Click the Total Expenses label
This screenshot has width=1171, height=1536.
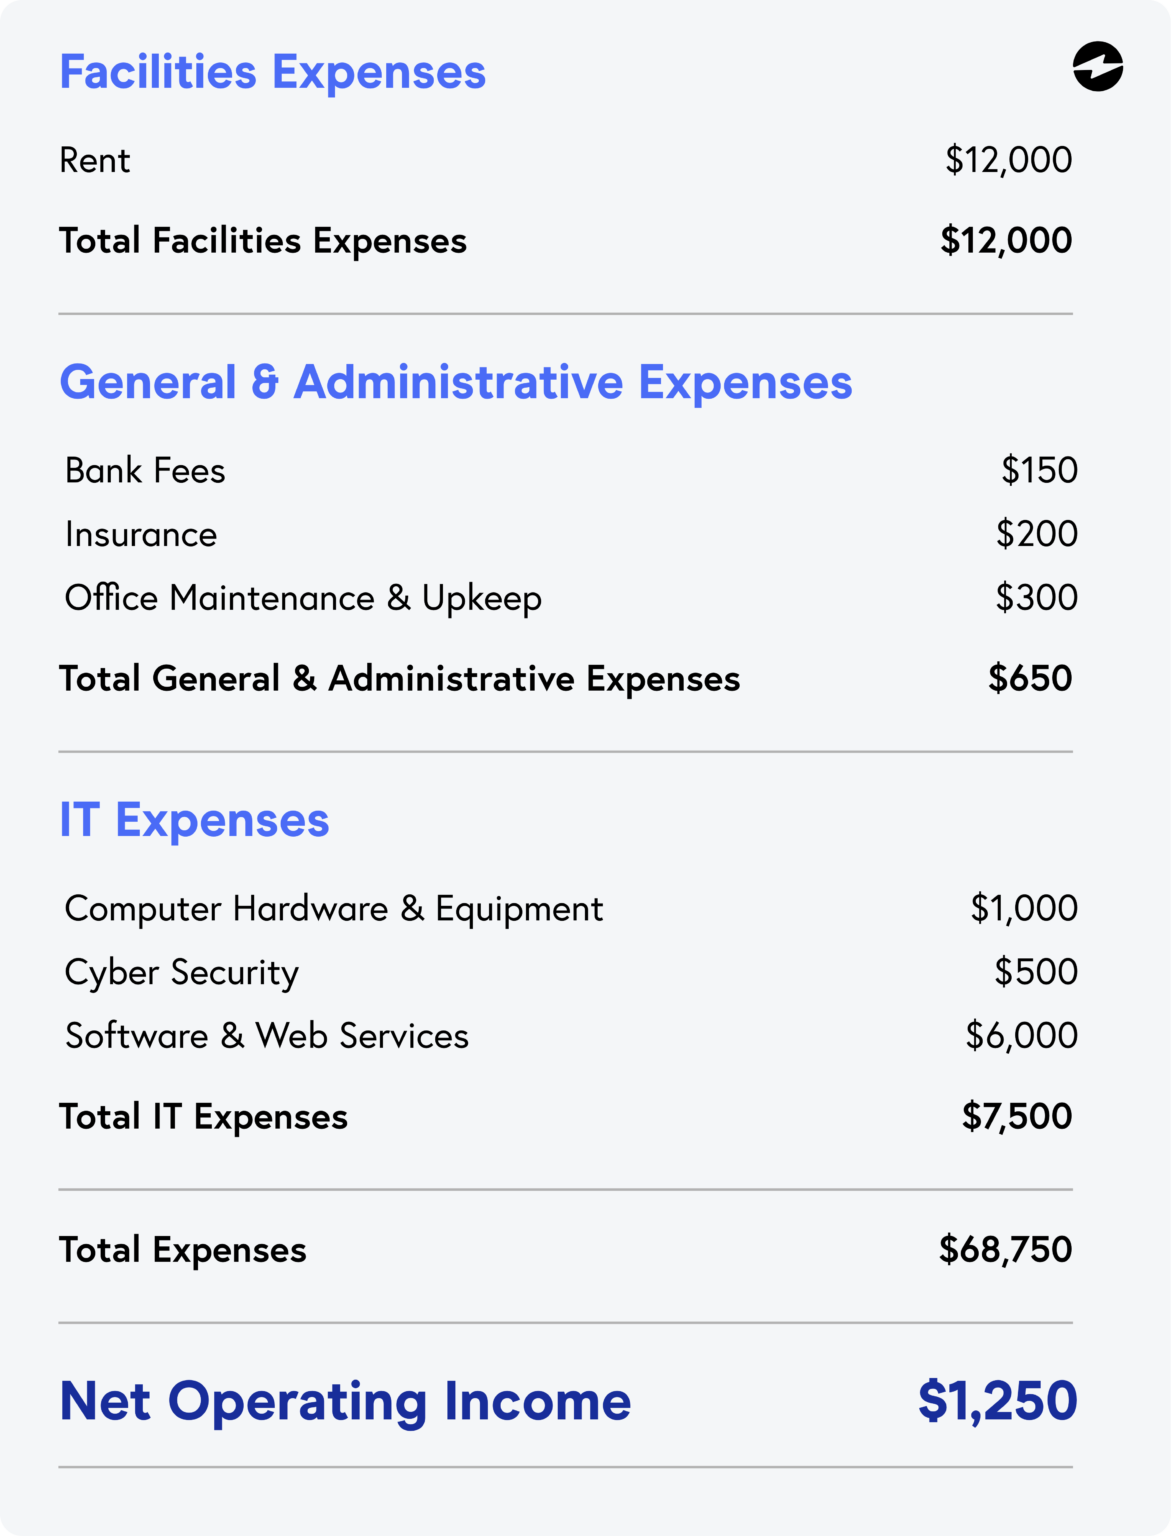tap(183, 1250)
